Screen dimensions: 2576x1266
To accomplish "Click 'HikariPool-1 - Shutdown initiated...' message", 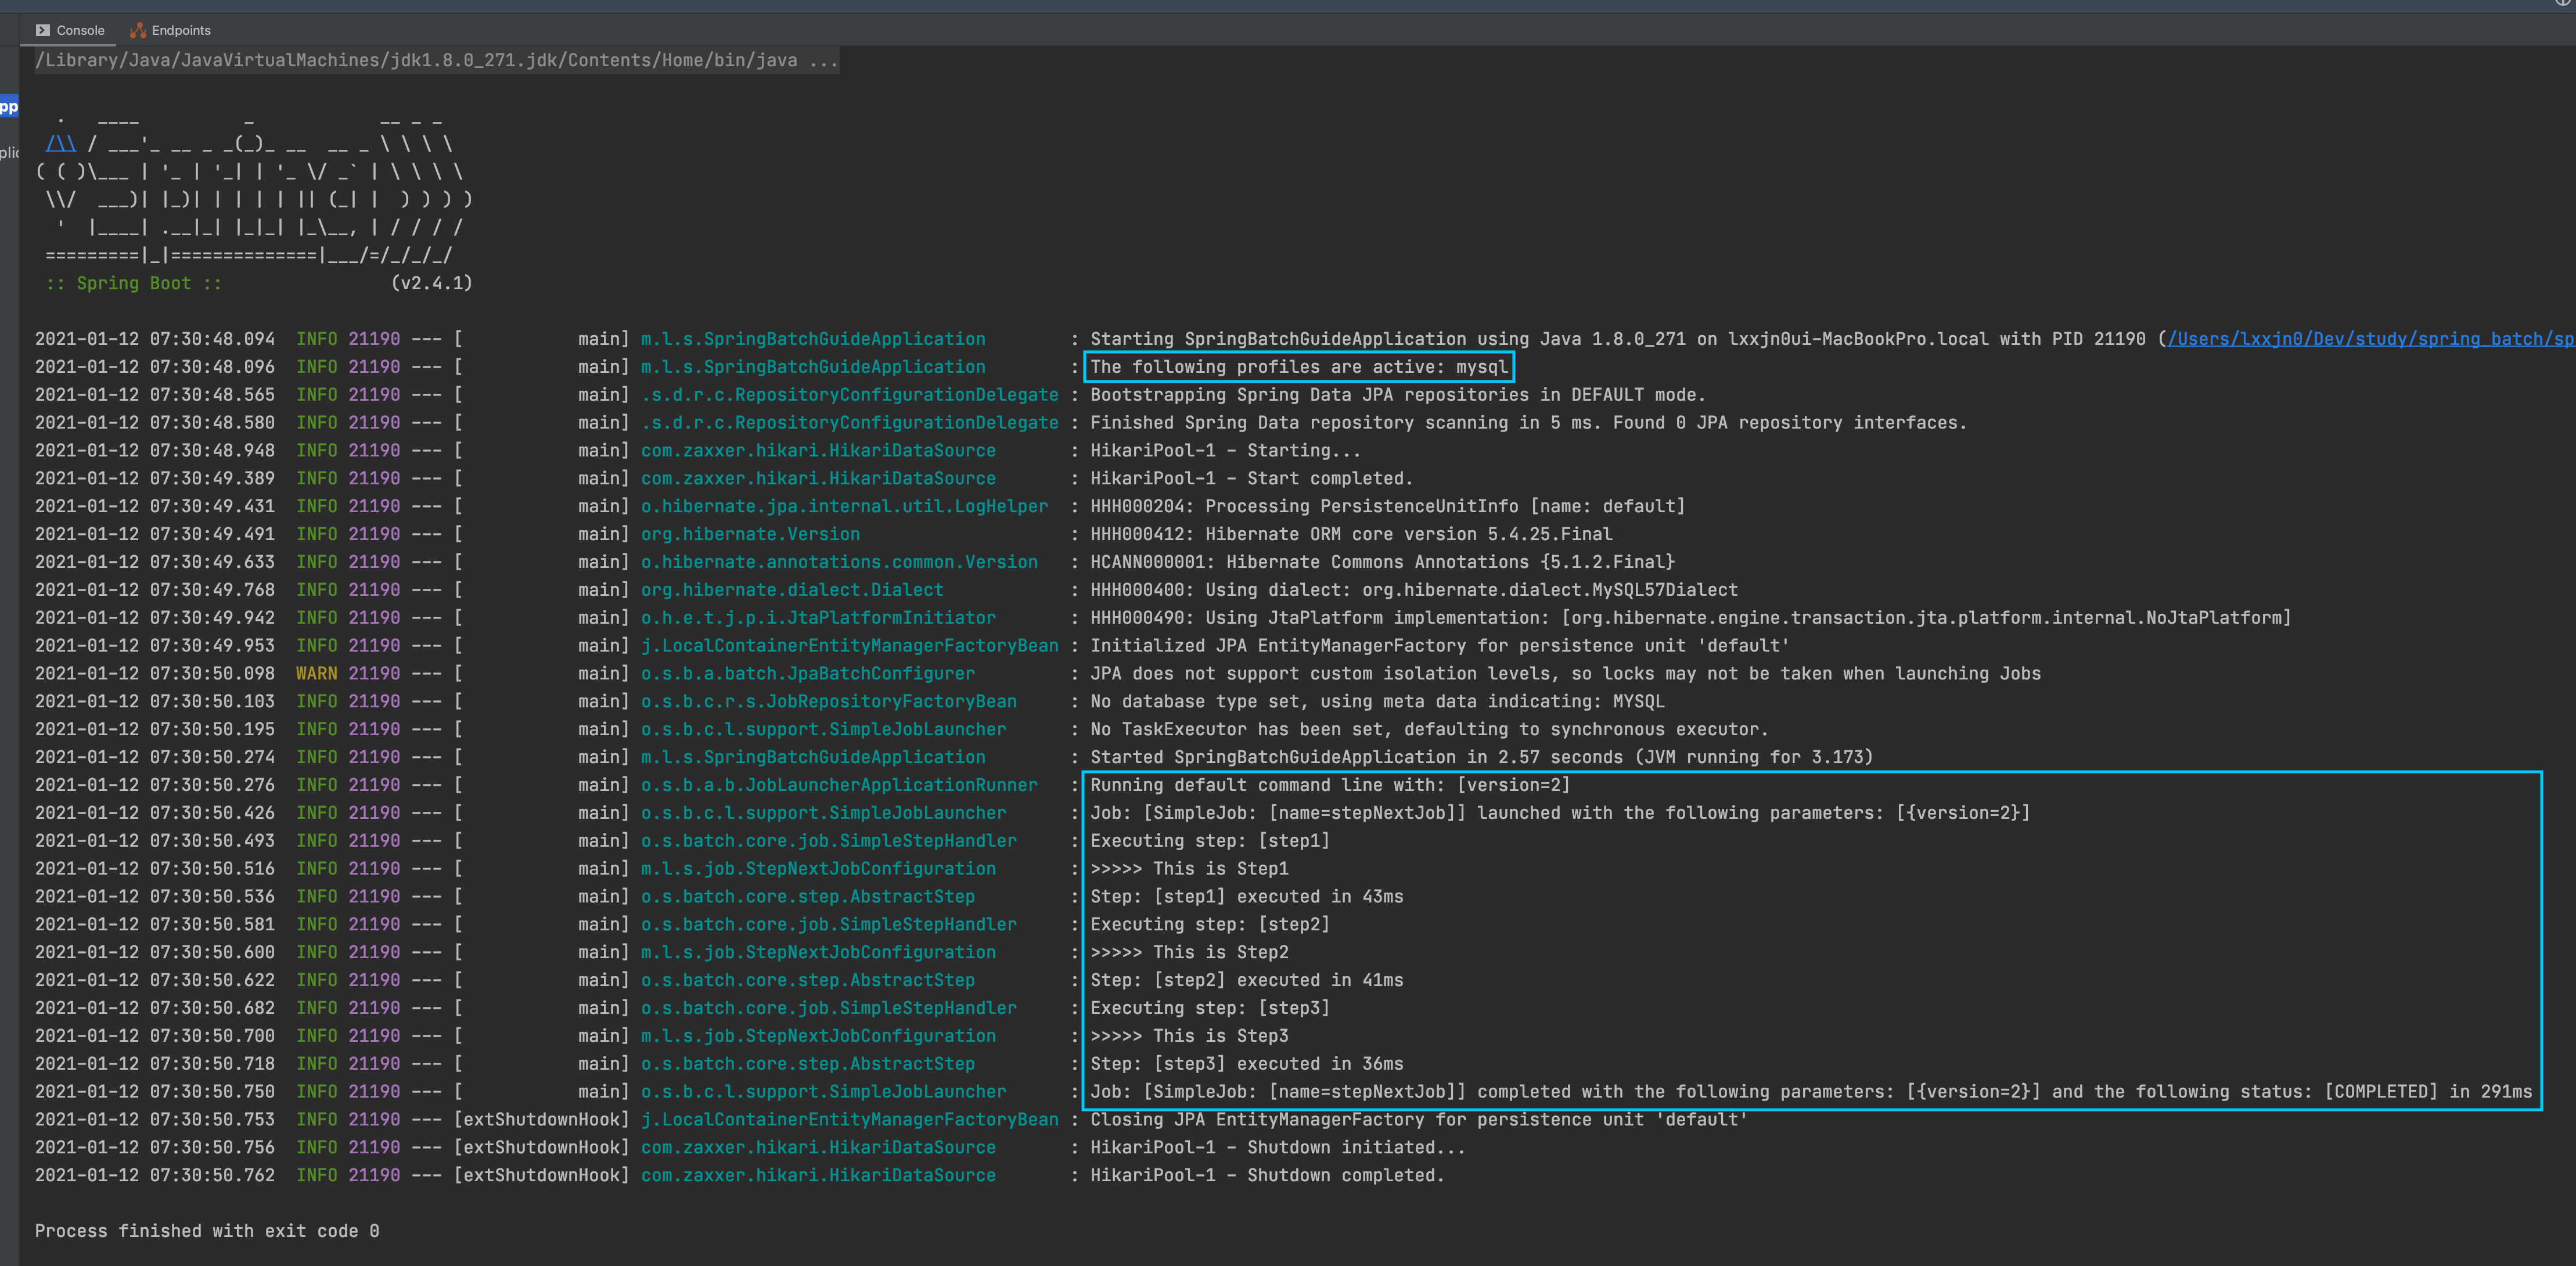I will point(1277,1148).
